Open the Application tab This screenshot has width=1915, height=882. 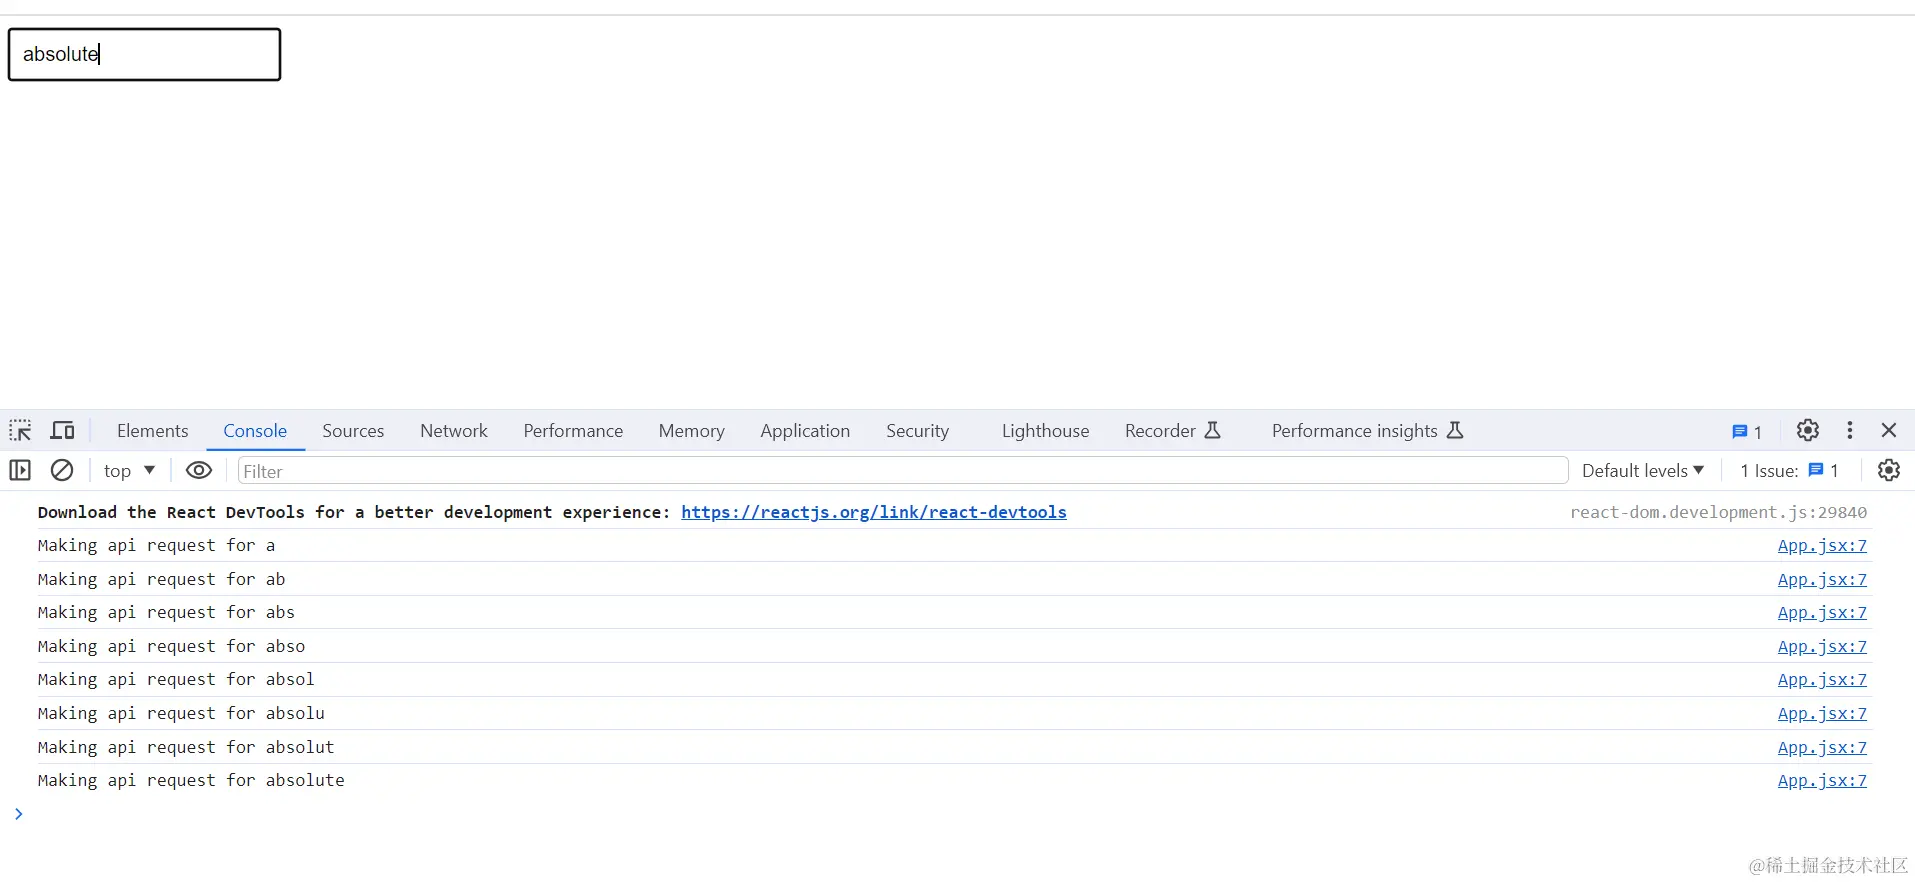[805, 431]
